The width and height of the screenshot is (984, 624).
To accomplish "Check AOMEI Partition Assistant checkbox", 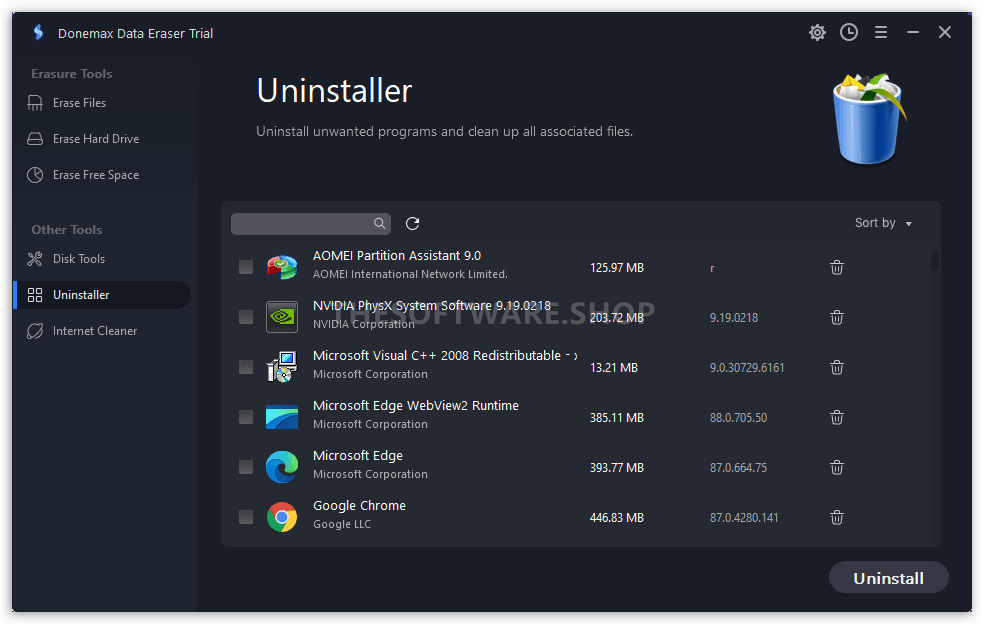I will pos(246,267).
